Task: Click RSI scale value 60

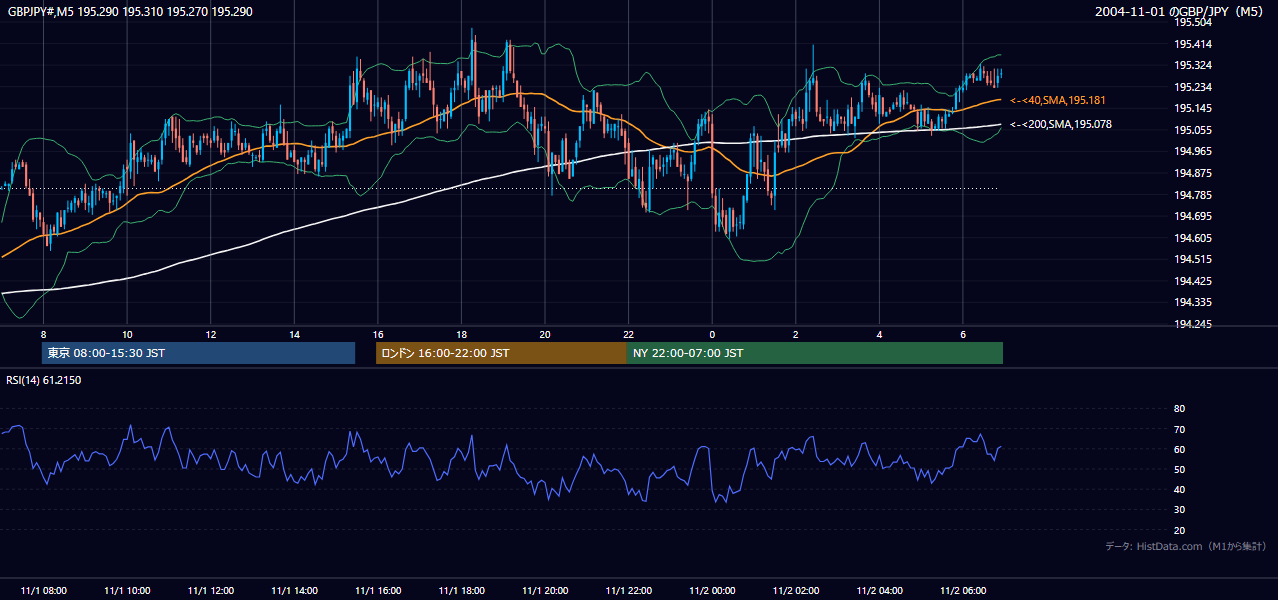Action: click(x=1179, y=449)
